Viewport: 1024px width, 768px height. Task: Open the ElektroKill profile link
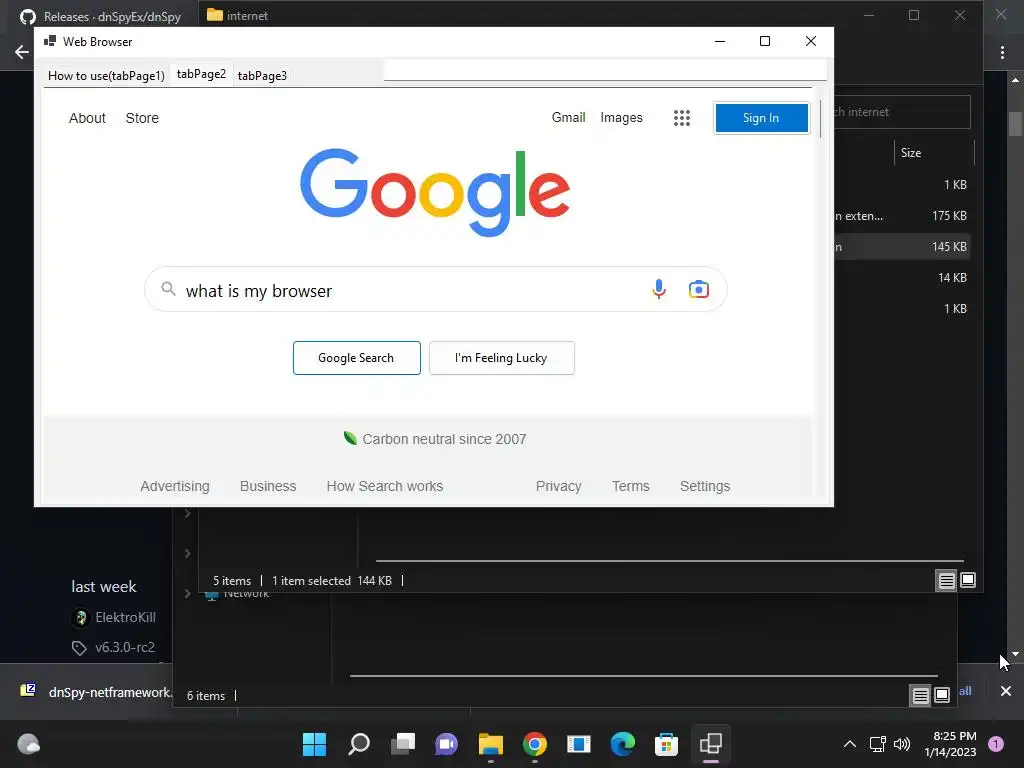[125, 617]
